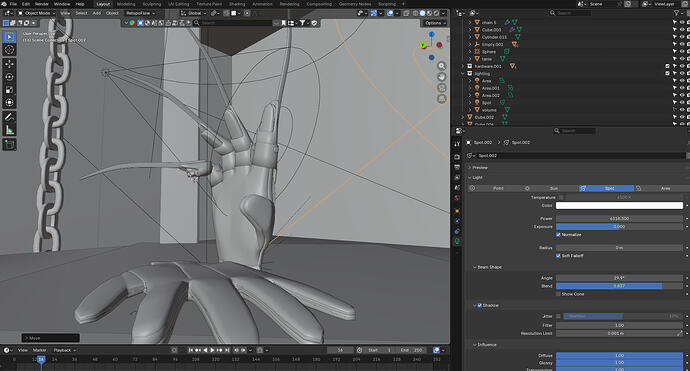Enable the Temperature checkbox
690x371 pixels.
click(562, 198)
